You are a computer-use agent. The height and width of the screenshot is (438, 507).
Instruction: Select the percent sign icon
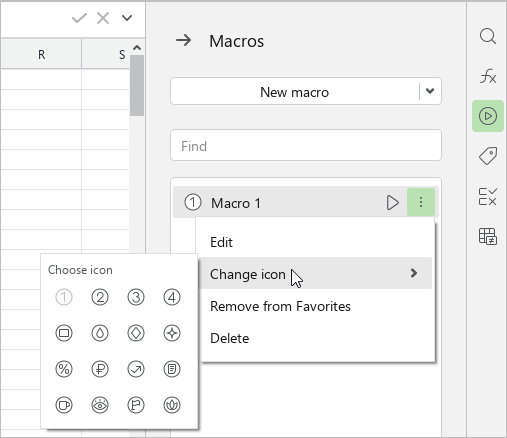(x=64, y=369)
